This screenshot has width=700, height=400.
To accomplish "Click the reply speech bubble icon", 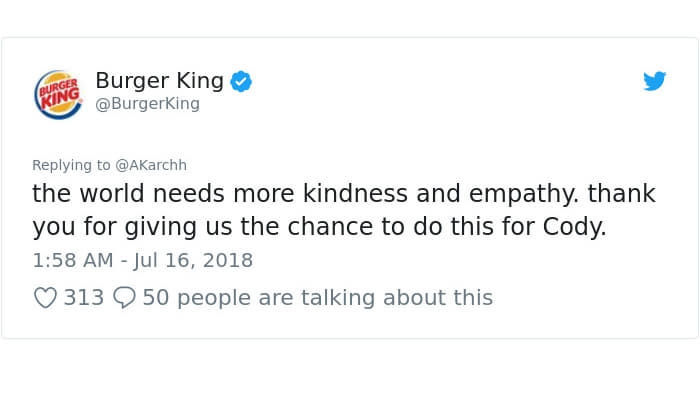I will [x=125, y=297].
